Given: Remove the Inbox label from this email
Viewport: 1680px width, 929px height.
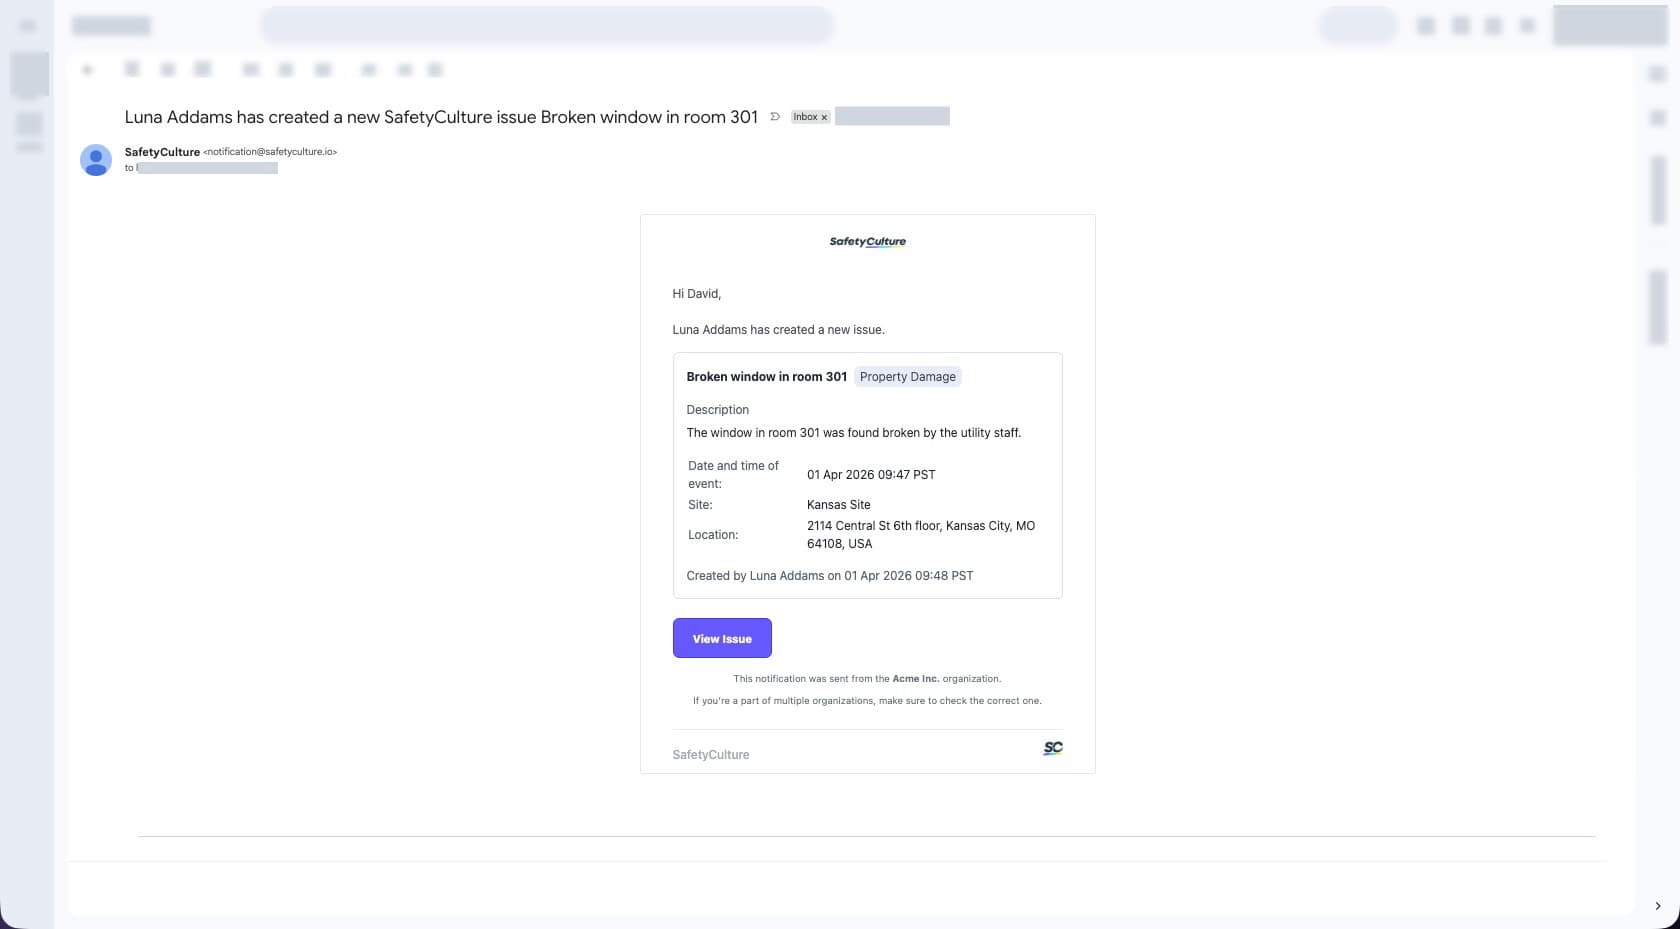Looking at the screenshot, I should click(x=824, y=117).
